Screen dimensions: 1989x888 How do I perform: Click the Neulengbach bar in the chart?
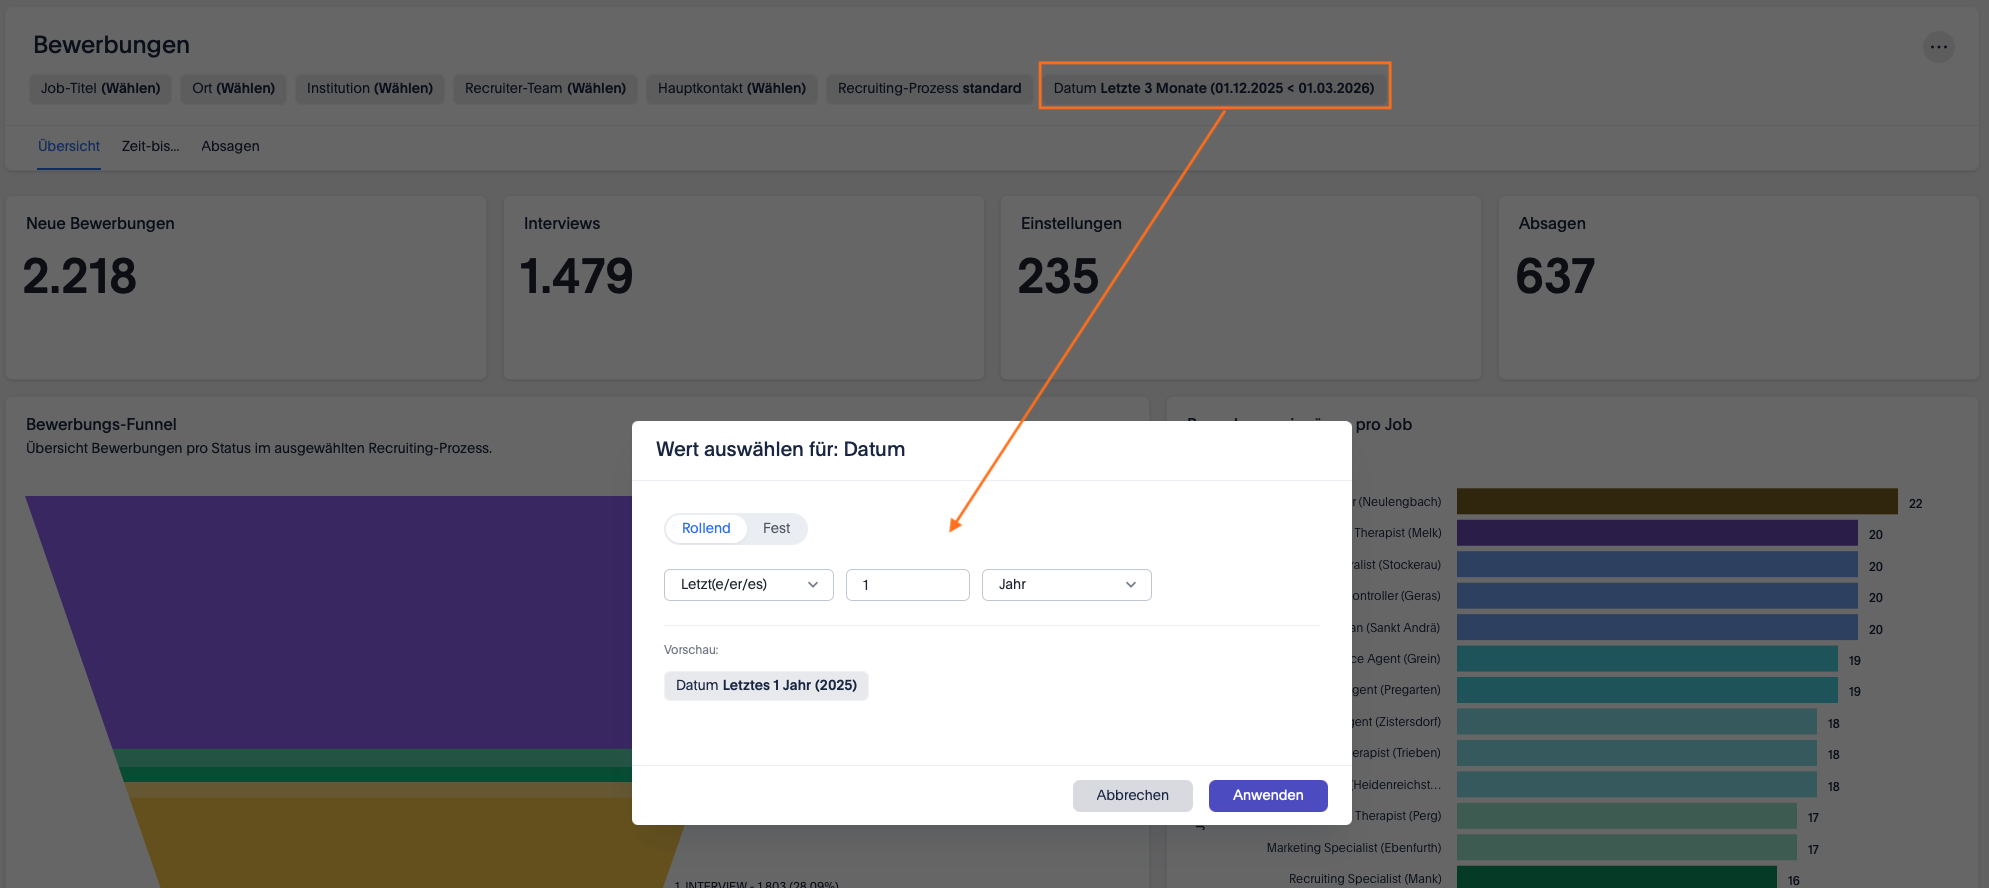coord(1676,502)
